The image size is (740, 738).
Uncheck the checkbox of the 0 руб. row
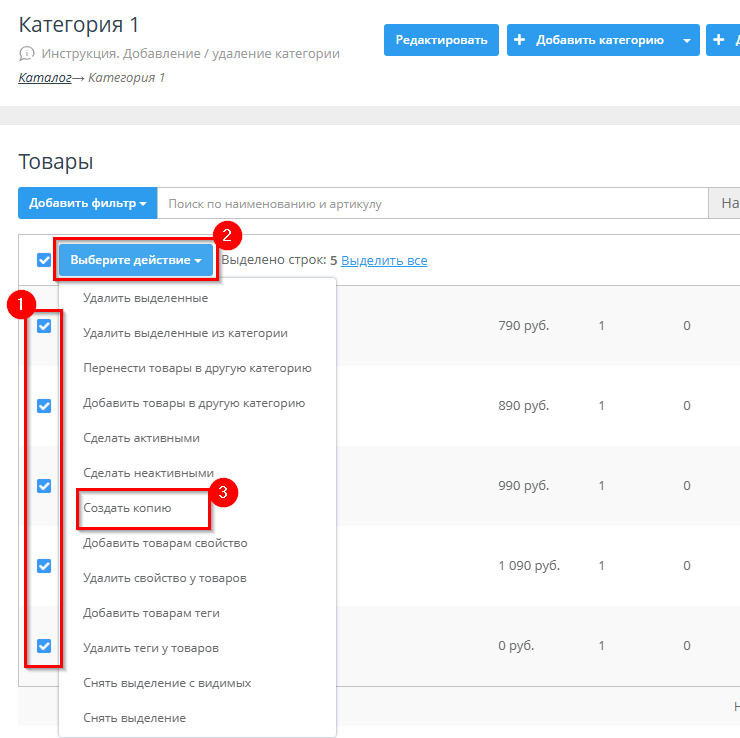[44, 646]
